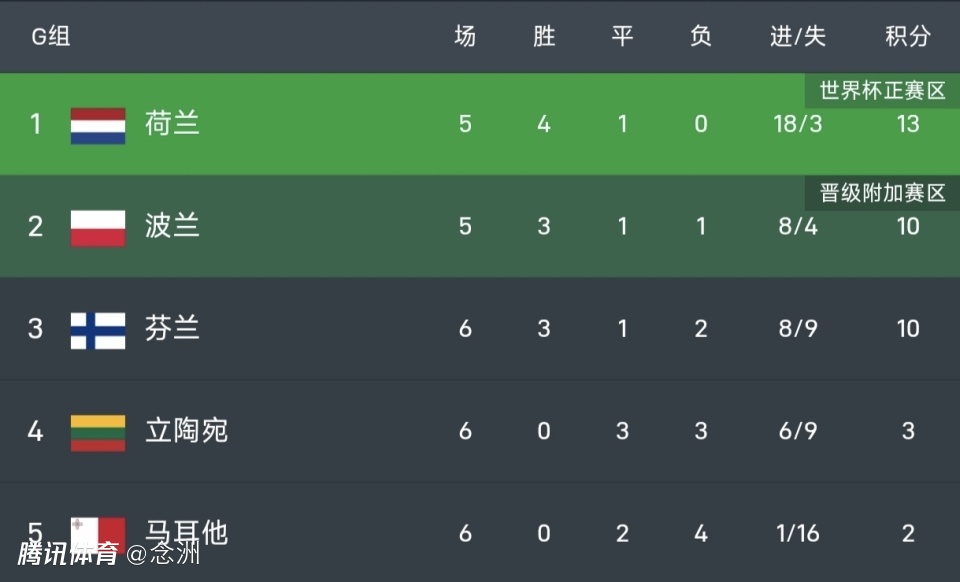
Task: Click Netherlands' 18/3 goals value
Action: pos(797,124)
